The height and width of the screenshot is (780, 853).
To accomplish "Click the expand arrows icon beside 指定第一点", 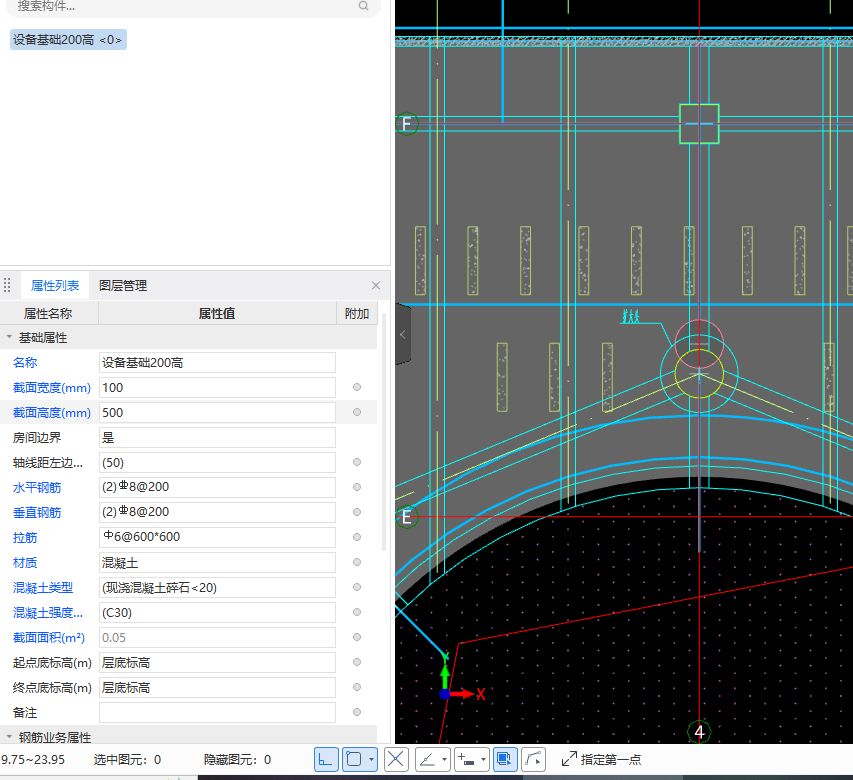I will pos(569,759).
